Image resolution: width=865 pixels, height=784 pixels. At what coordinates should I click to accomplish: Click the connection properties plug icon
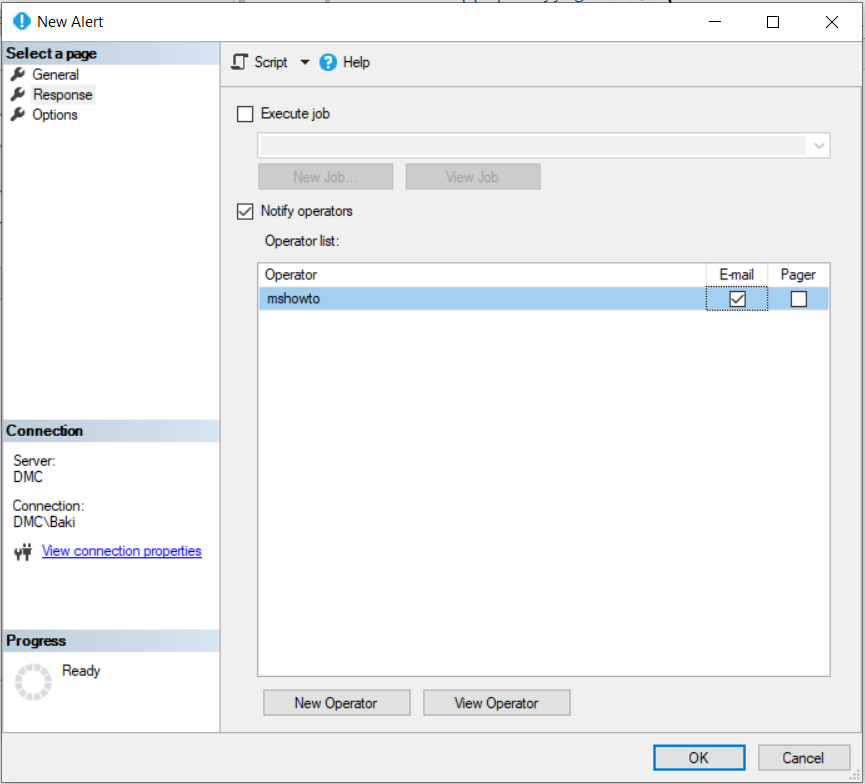pyautogui.click(x=23, y=552)
